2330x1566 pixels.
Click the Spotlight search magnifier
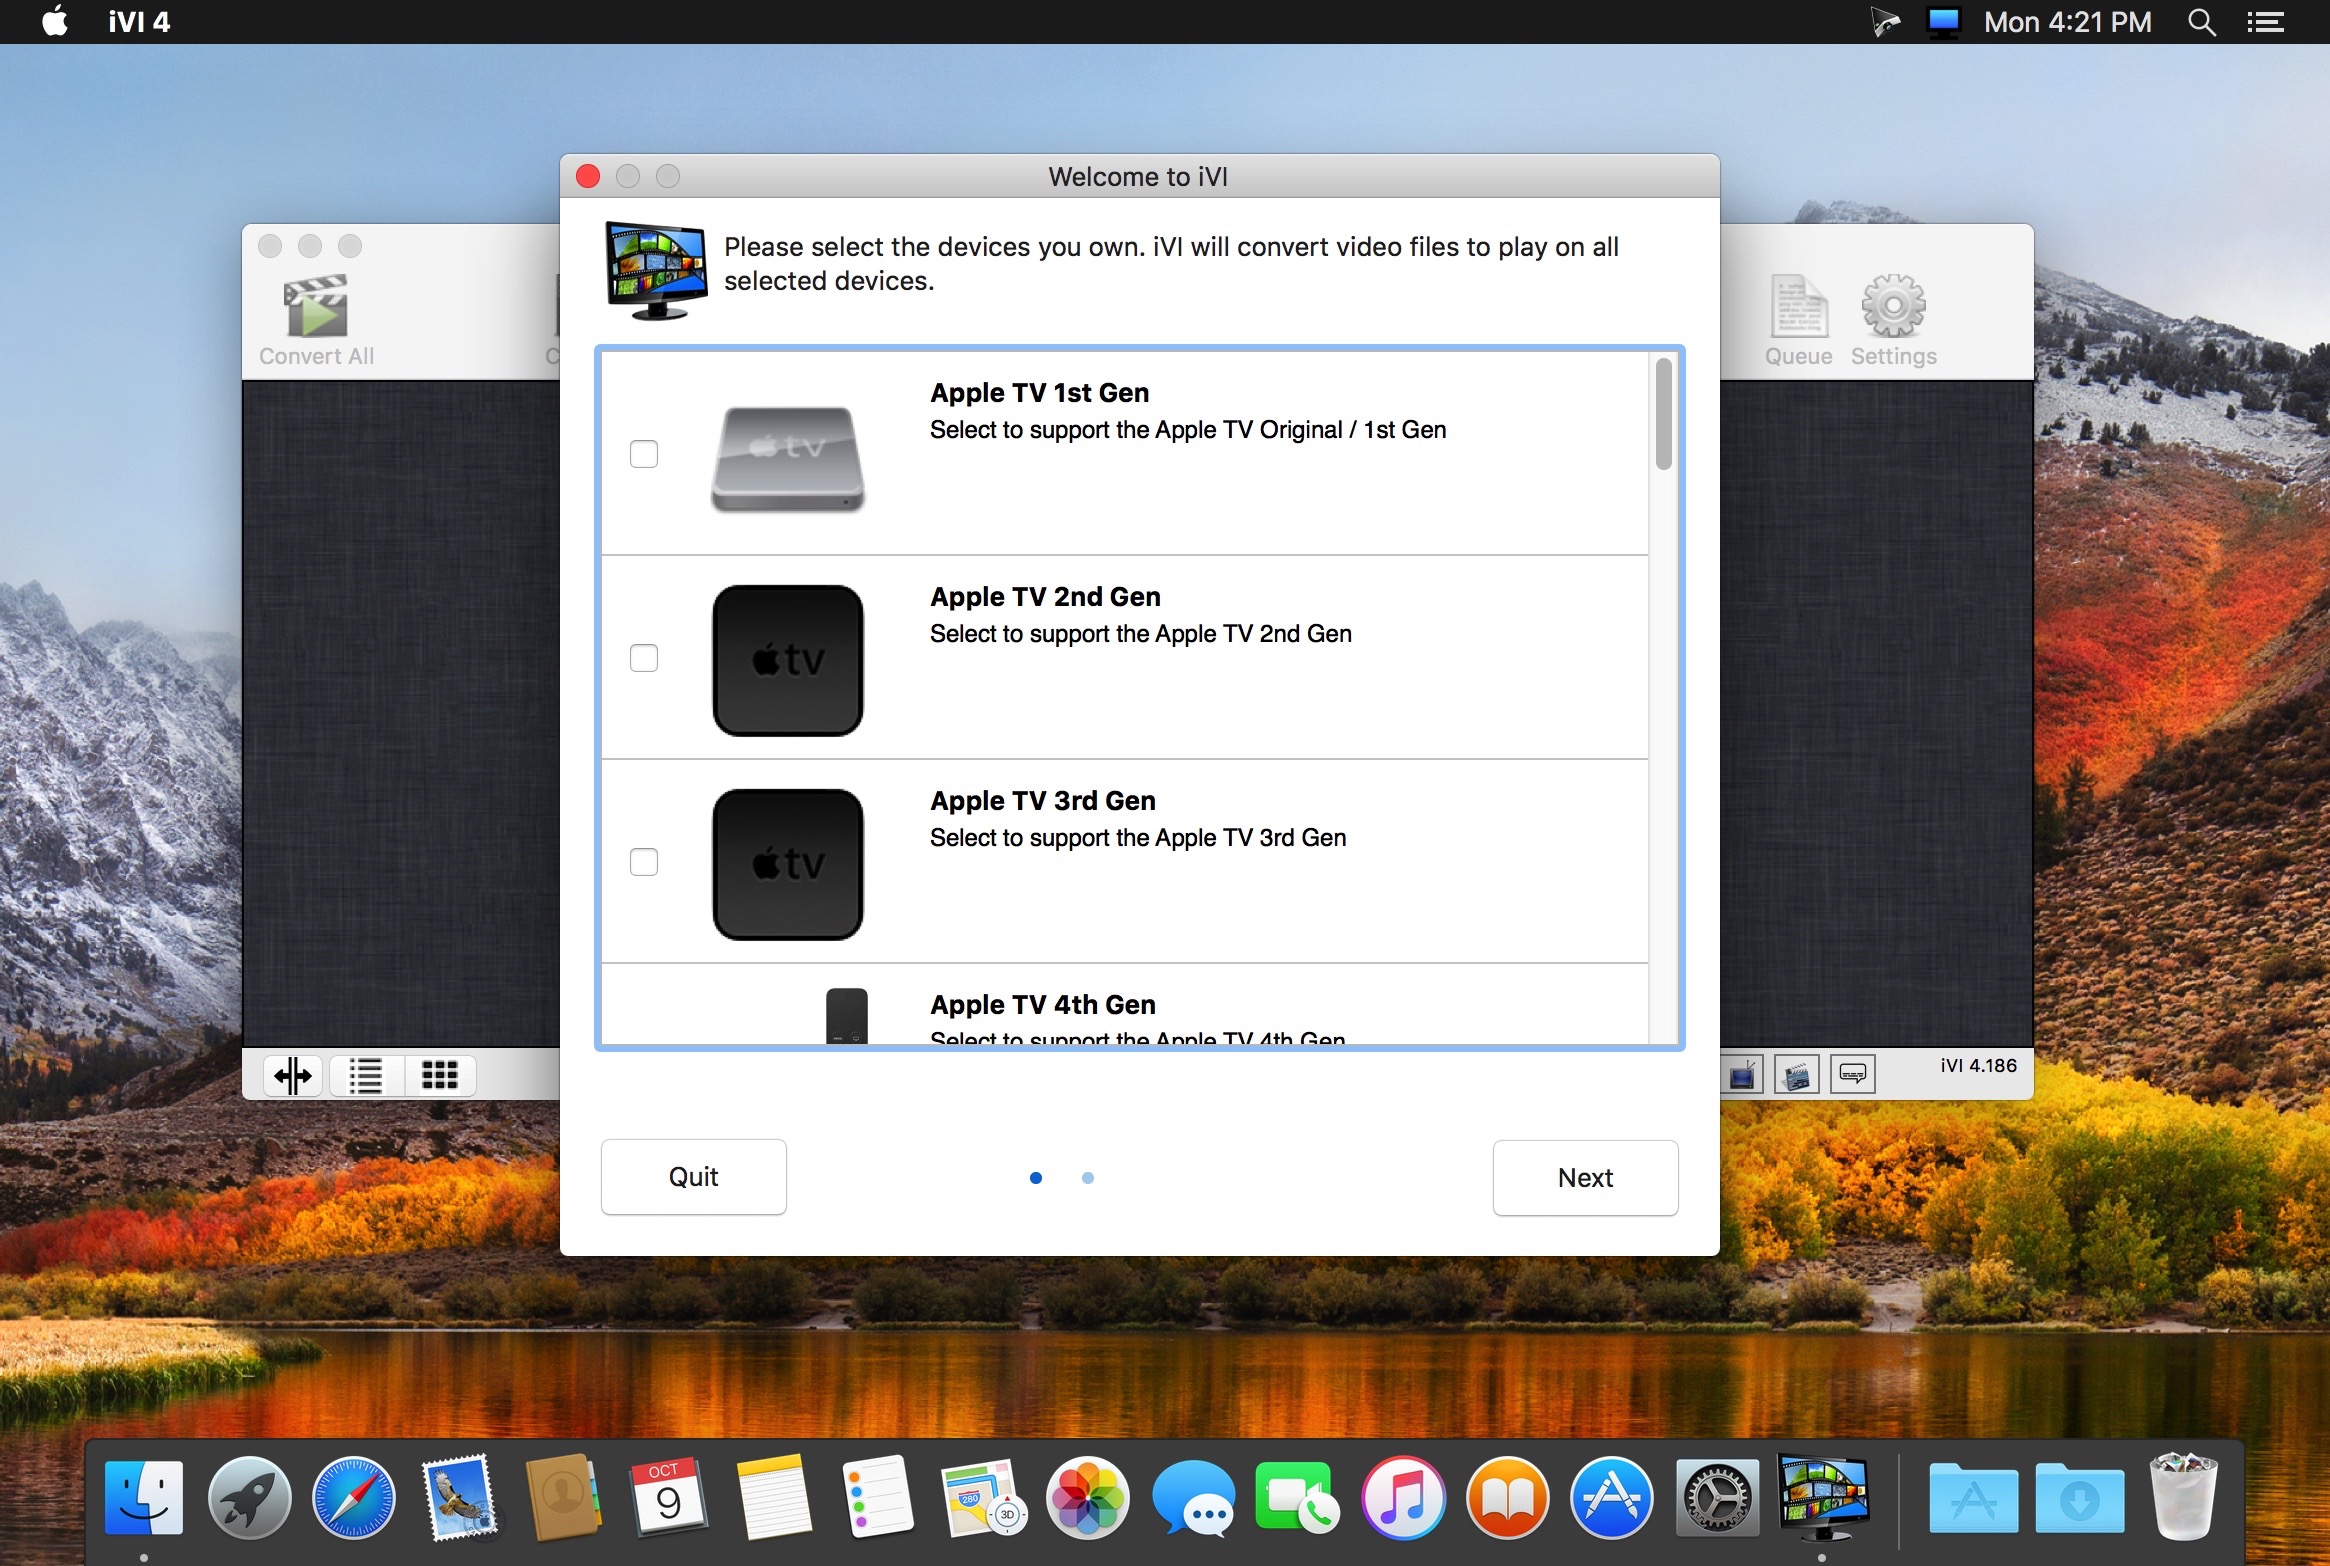pos(2201,22)
